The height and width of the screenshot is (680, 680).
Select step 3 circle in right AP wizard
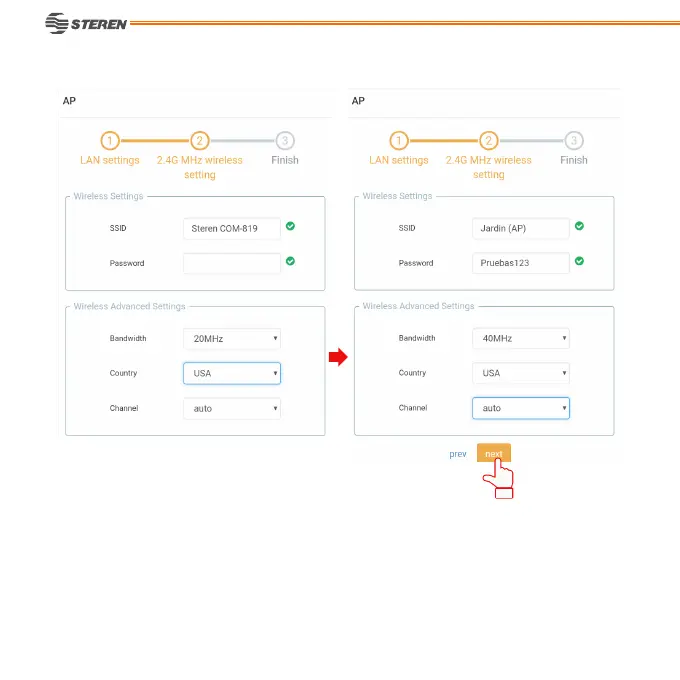tap(574, 141)
